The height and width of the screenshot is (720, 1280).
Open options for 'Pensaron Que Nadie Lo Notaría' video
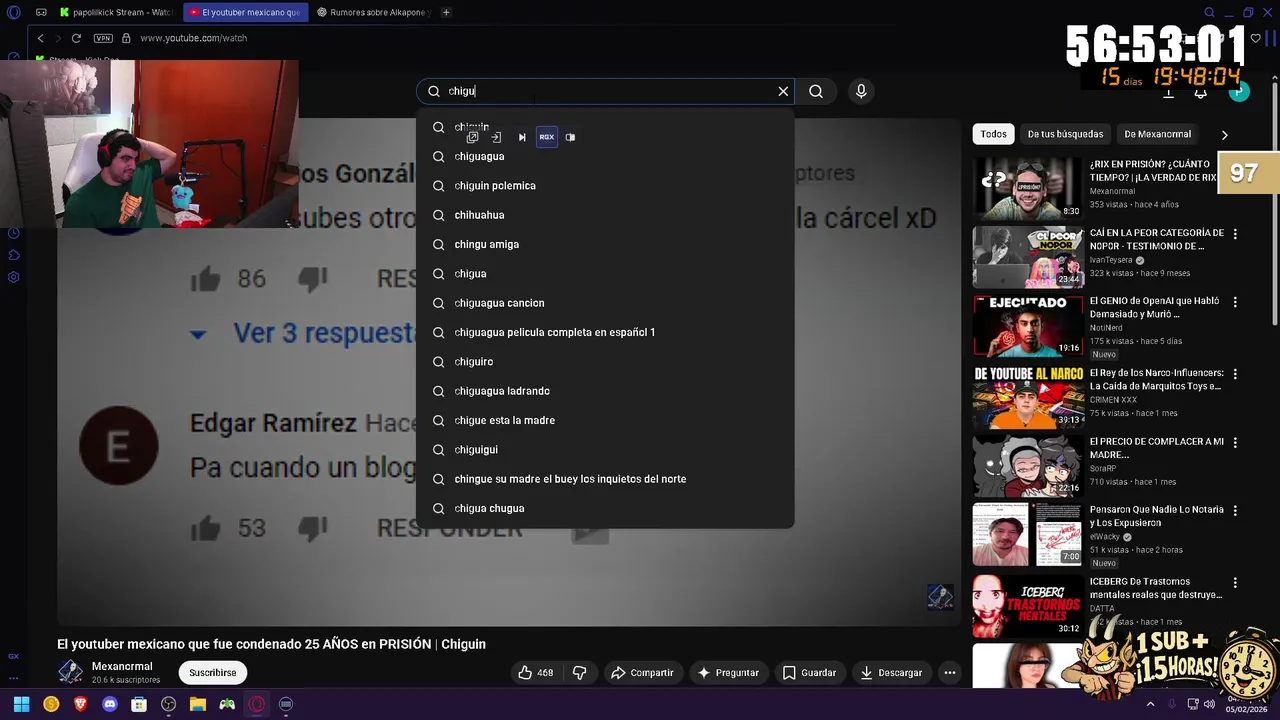(1235, 511)
